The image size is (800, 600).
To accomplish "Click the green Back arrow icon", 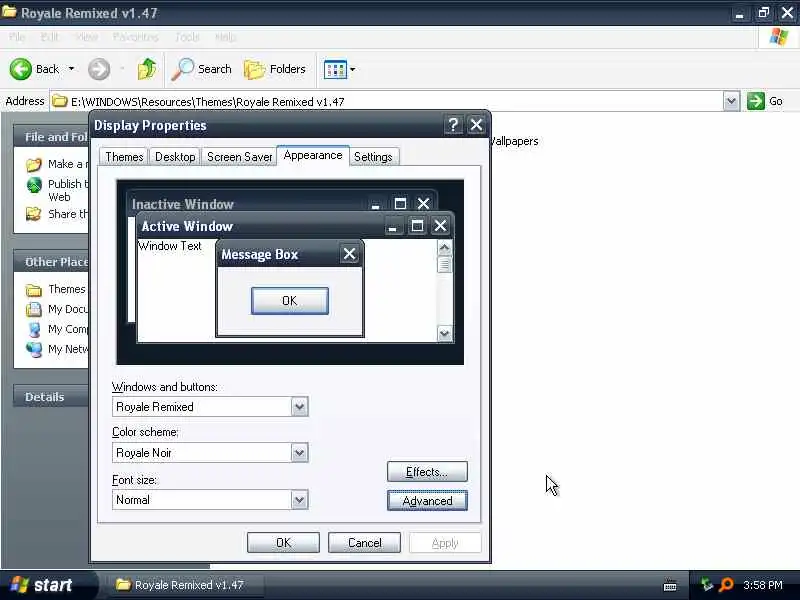I will click(x=20, y=69).
